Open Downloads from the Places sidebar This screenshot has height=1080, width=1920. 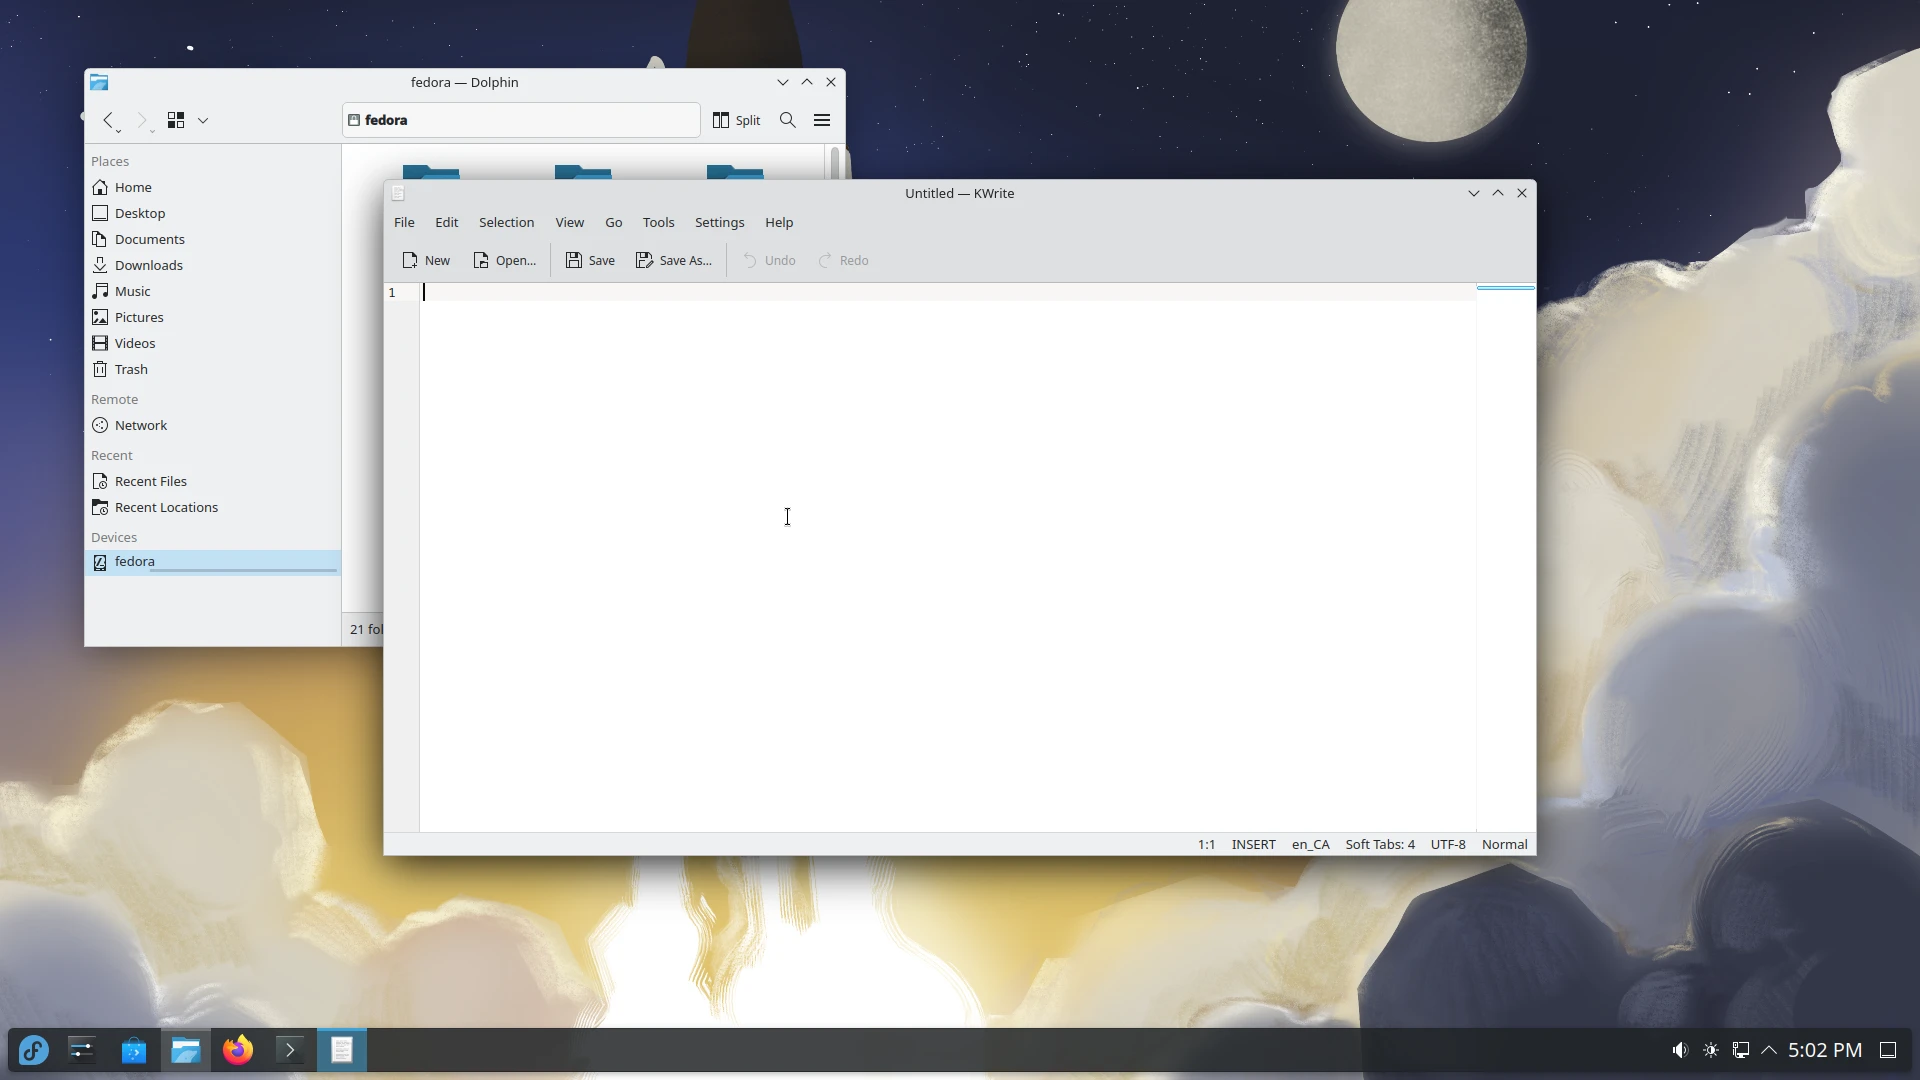point(148,265)
